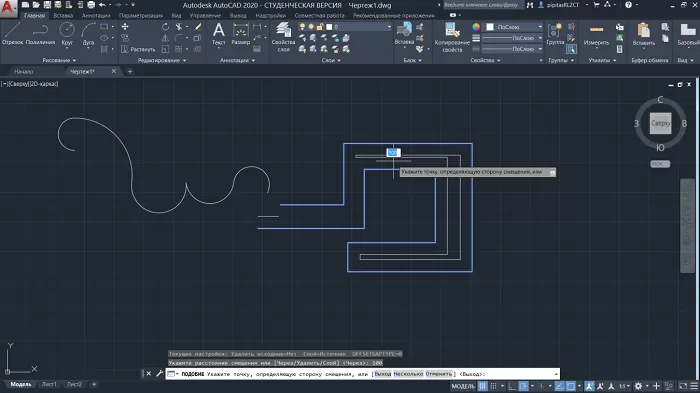
Task: Toggle object snap tracking in status bar
Action: [x=559, y=386]
